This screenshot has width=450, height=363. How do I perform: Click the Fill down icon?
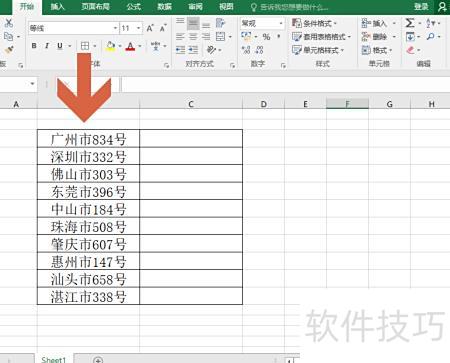pyautogui.click(x=410, y=36)
